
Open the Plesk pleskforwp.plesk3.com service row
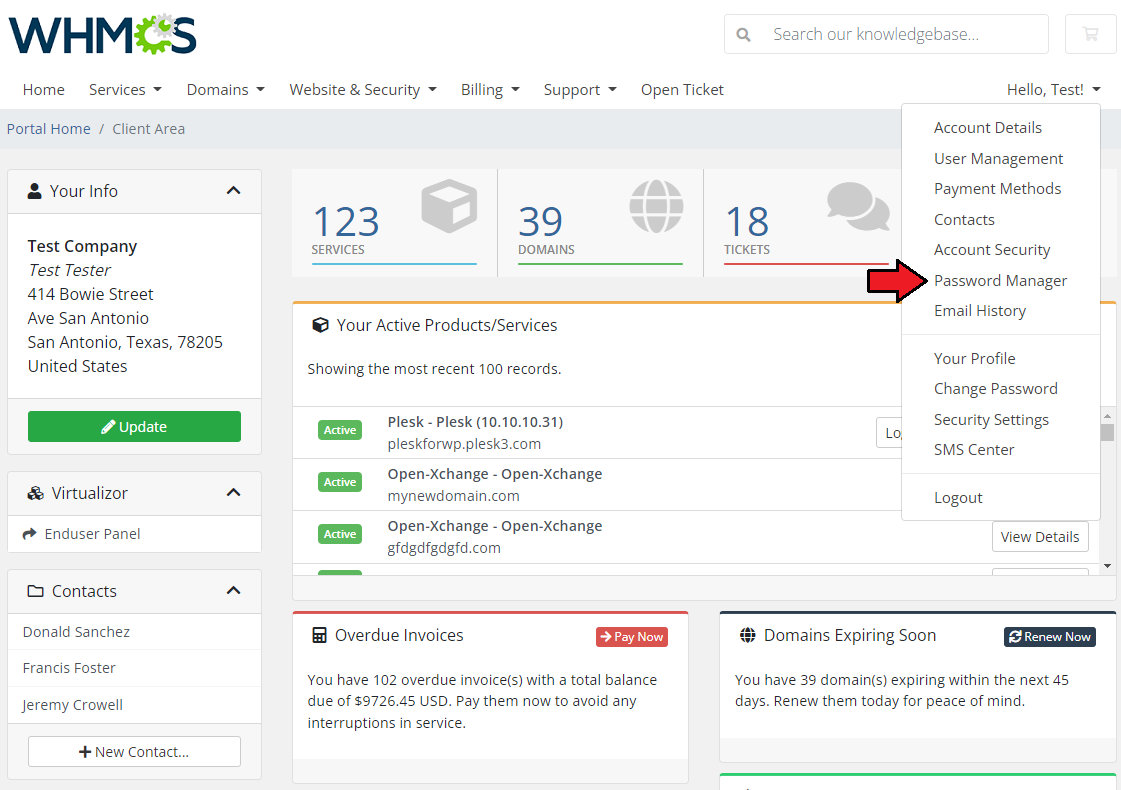pyautogui.click(x=596, y=433)
